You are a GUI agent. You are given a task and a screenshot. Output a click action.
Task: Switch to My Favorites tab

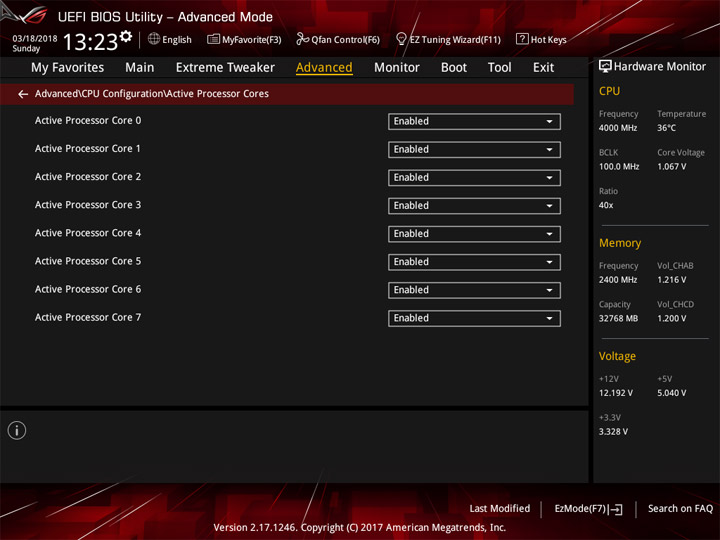coord(68,68)
